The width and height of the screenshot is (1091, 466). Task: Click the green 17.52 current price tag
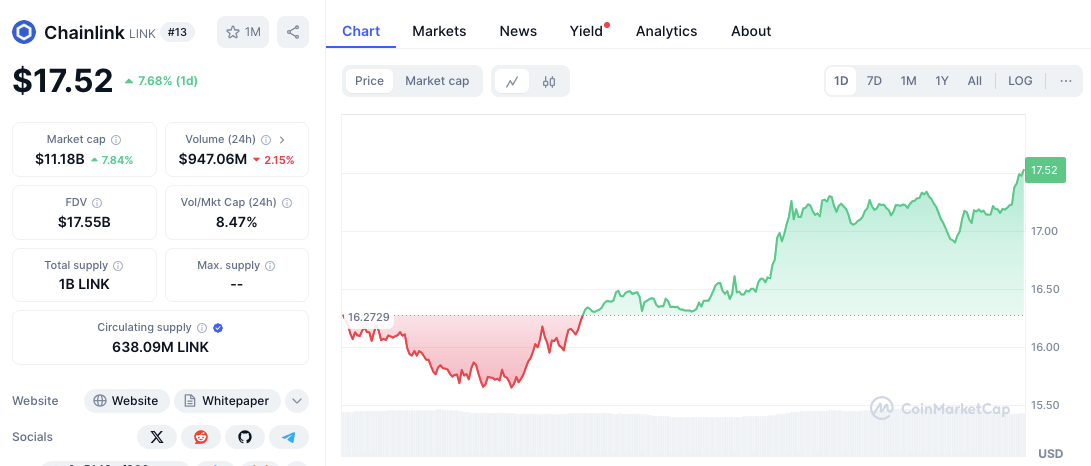pos(1045,170)
